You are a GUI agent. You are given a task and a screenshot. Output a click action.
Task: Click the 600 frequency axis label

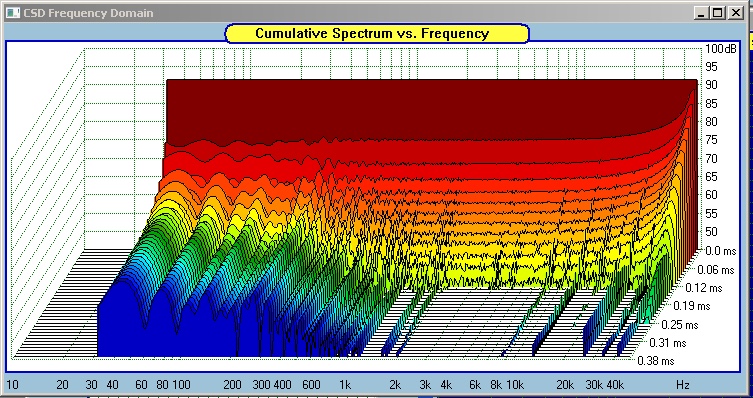pos(311,385)
